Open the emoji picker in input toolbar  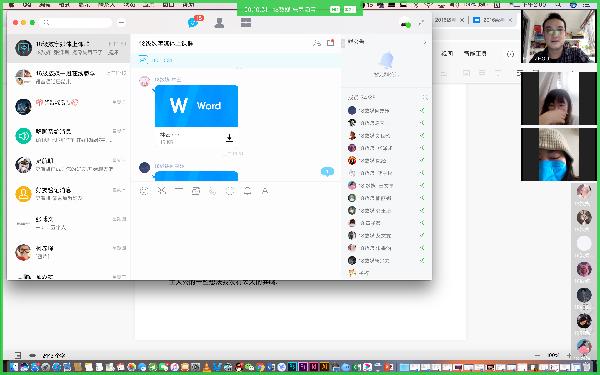click(x=144, y=191)
